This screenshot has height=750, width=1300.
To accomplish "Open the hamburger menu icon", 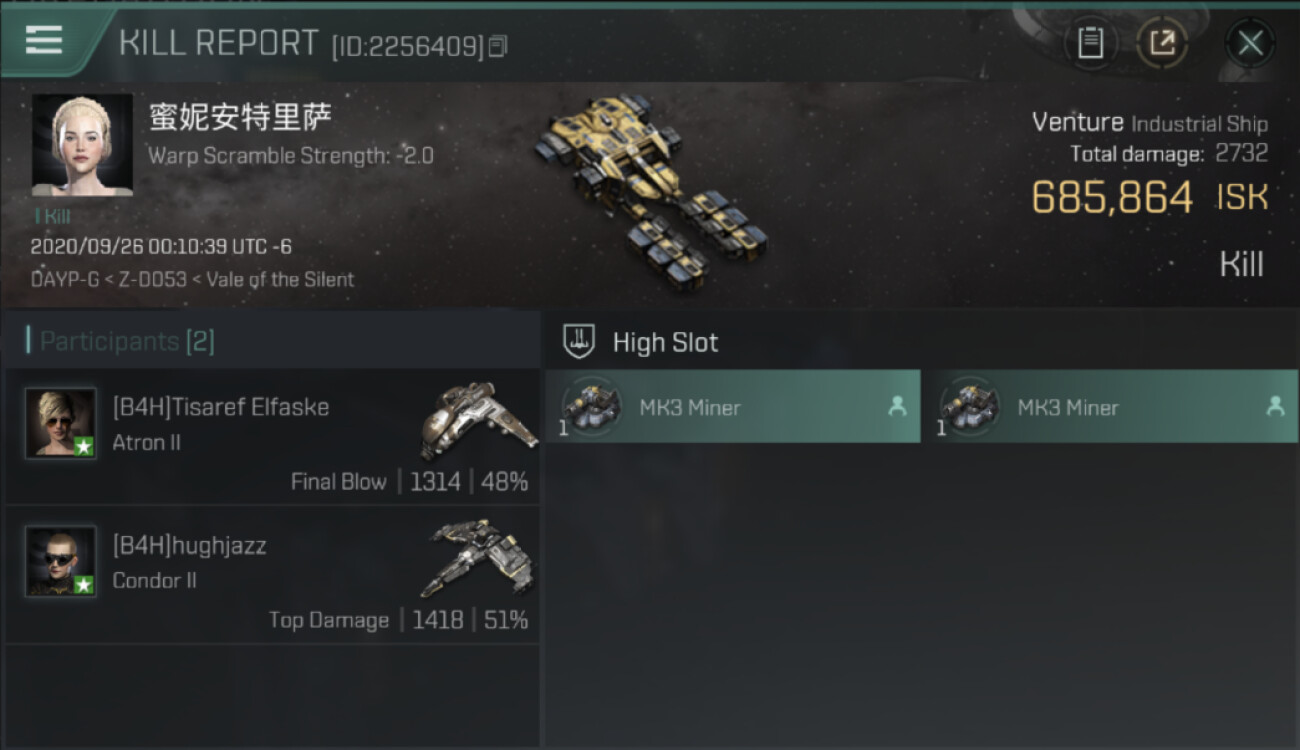I will pos(43,41).
